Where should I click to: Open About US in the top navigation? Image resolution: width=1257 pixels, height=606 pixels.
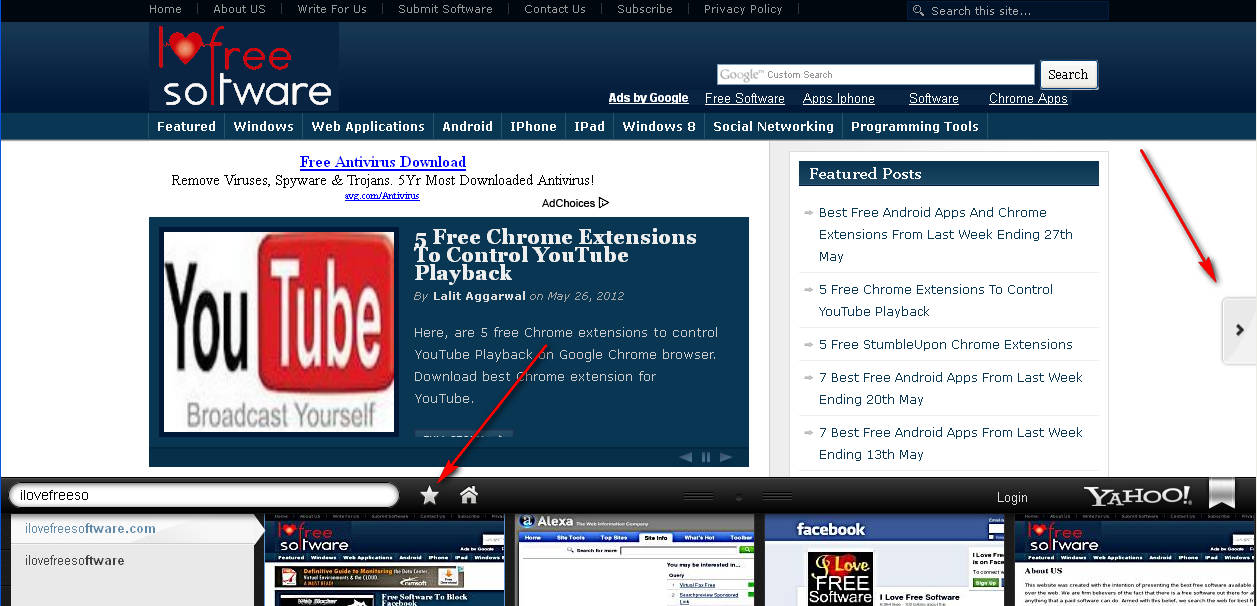click(239, 9)
